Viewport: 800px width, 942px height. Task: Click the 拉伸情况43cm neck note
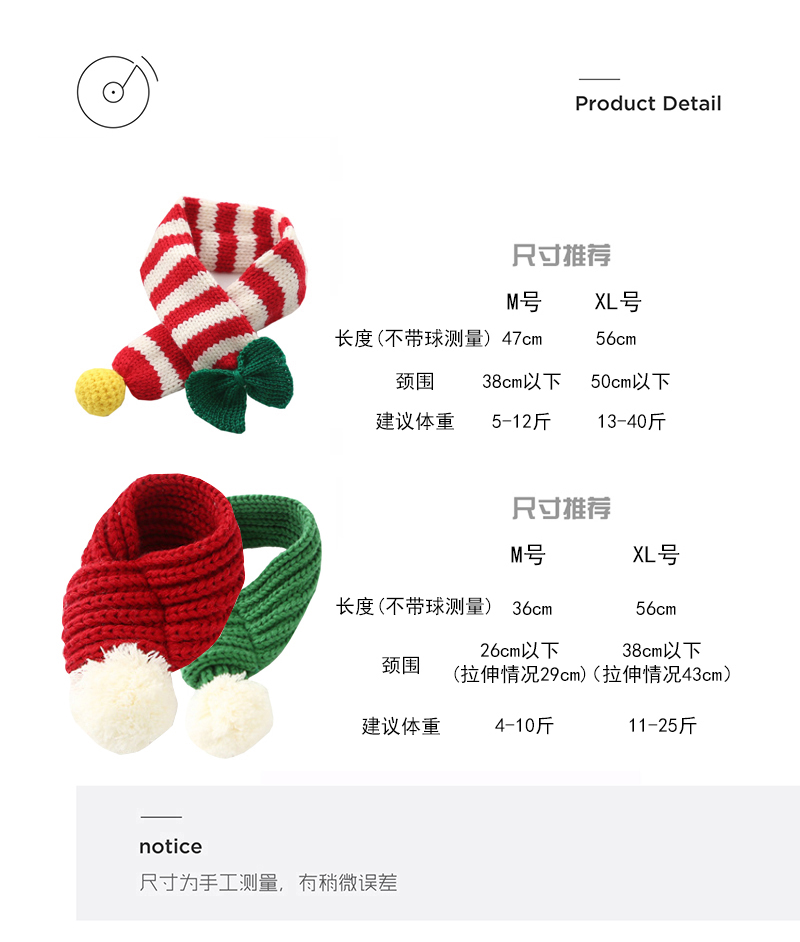[661, 674]
